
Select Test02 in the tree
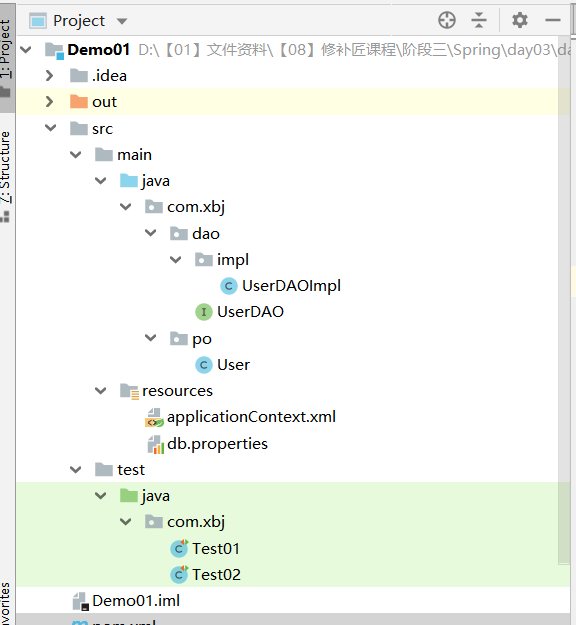coord(216,575)
